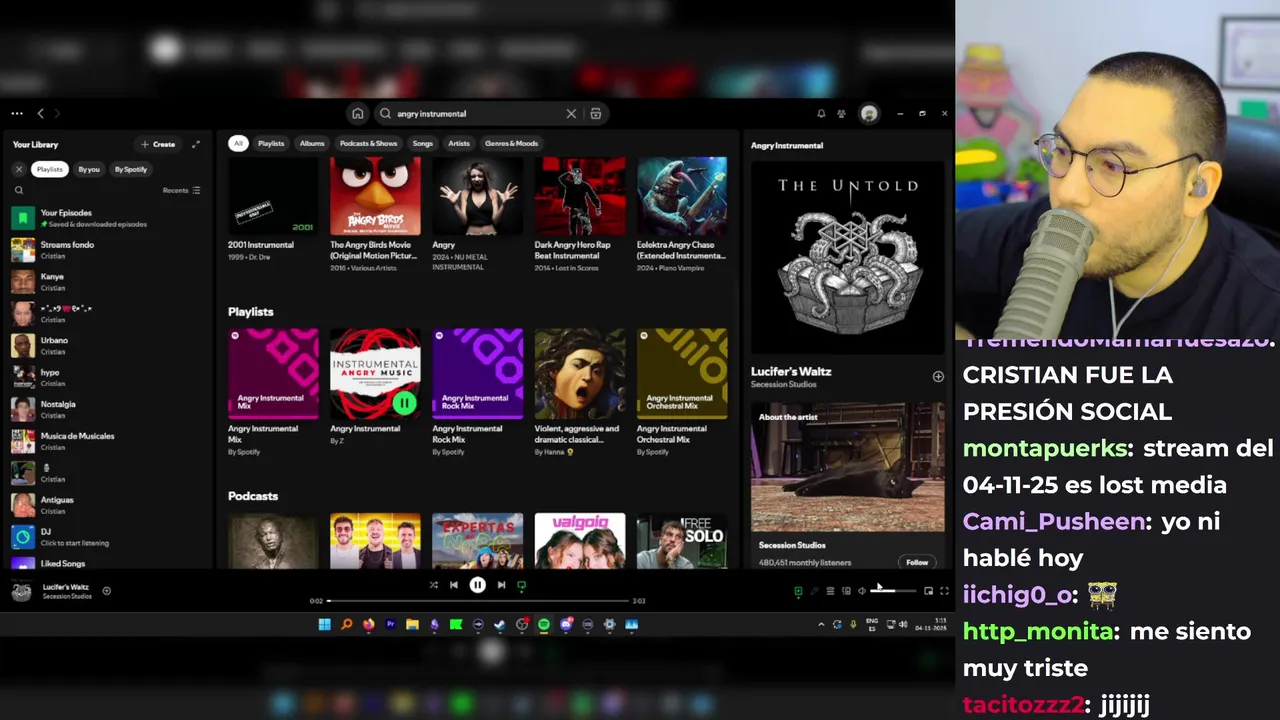
Task: Open the Nostalgia playlist
Action: 106,409
